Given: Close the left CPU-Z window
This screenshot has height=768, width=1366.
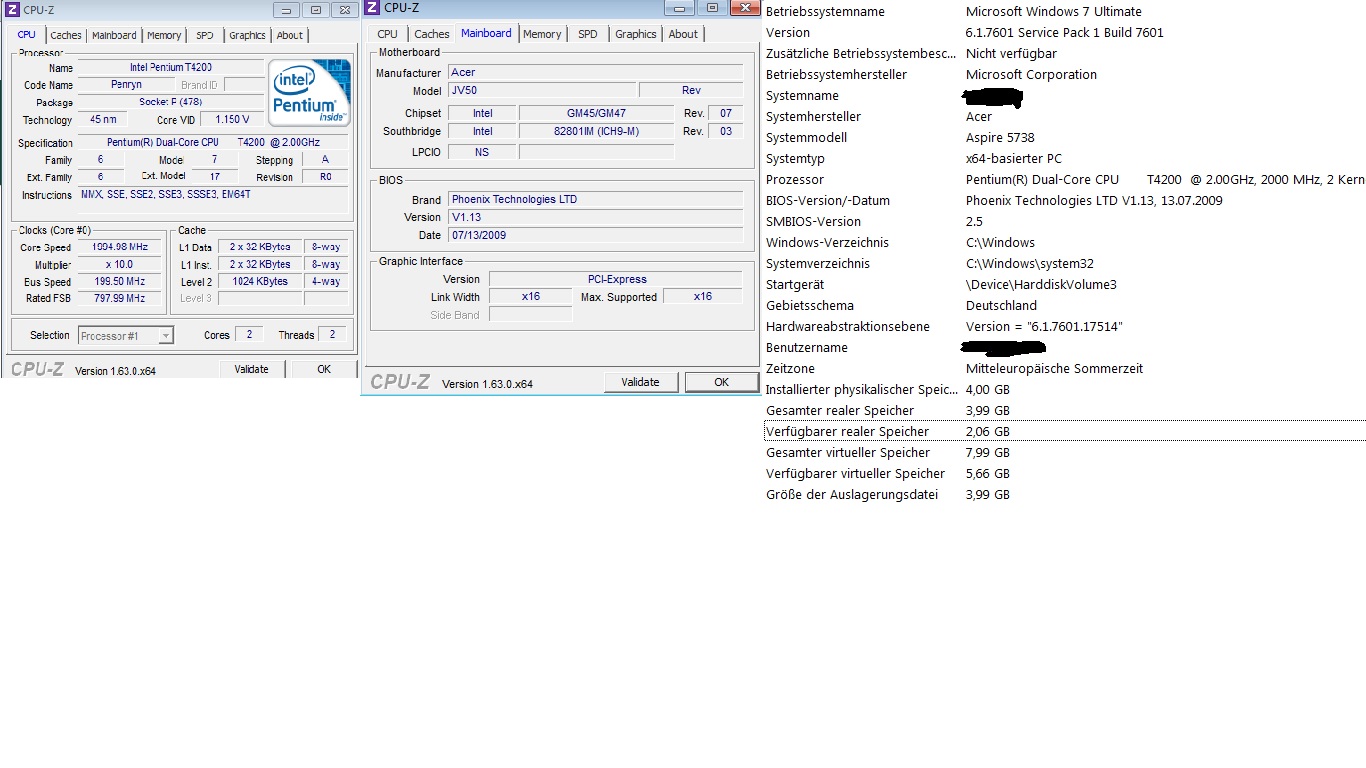Looking at the screenshot, I should coord(344,10).
